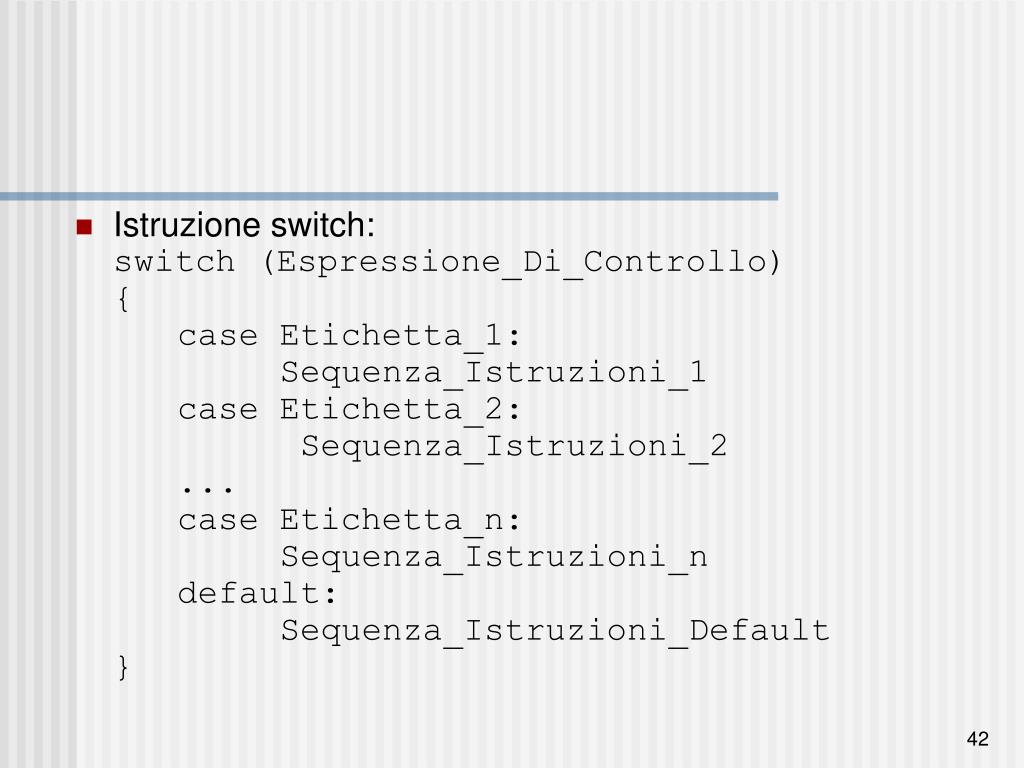Click the empty title area above the line
Viewport: 1024px width, 768px height.
point(512,96)
